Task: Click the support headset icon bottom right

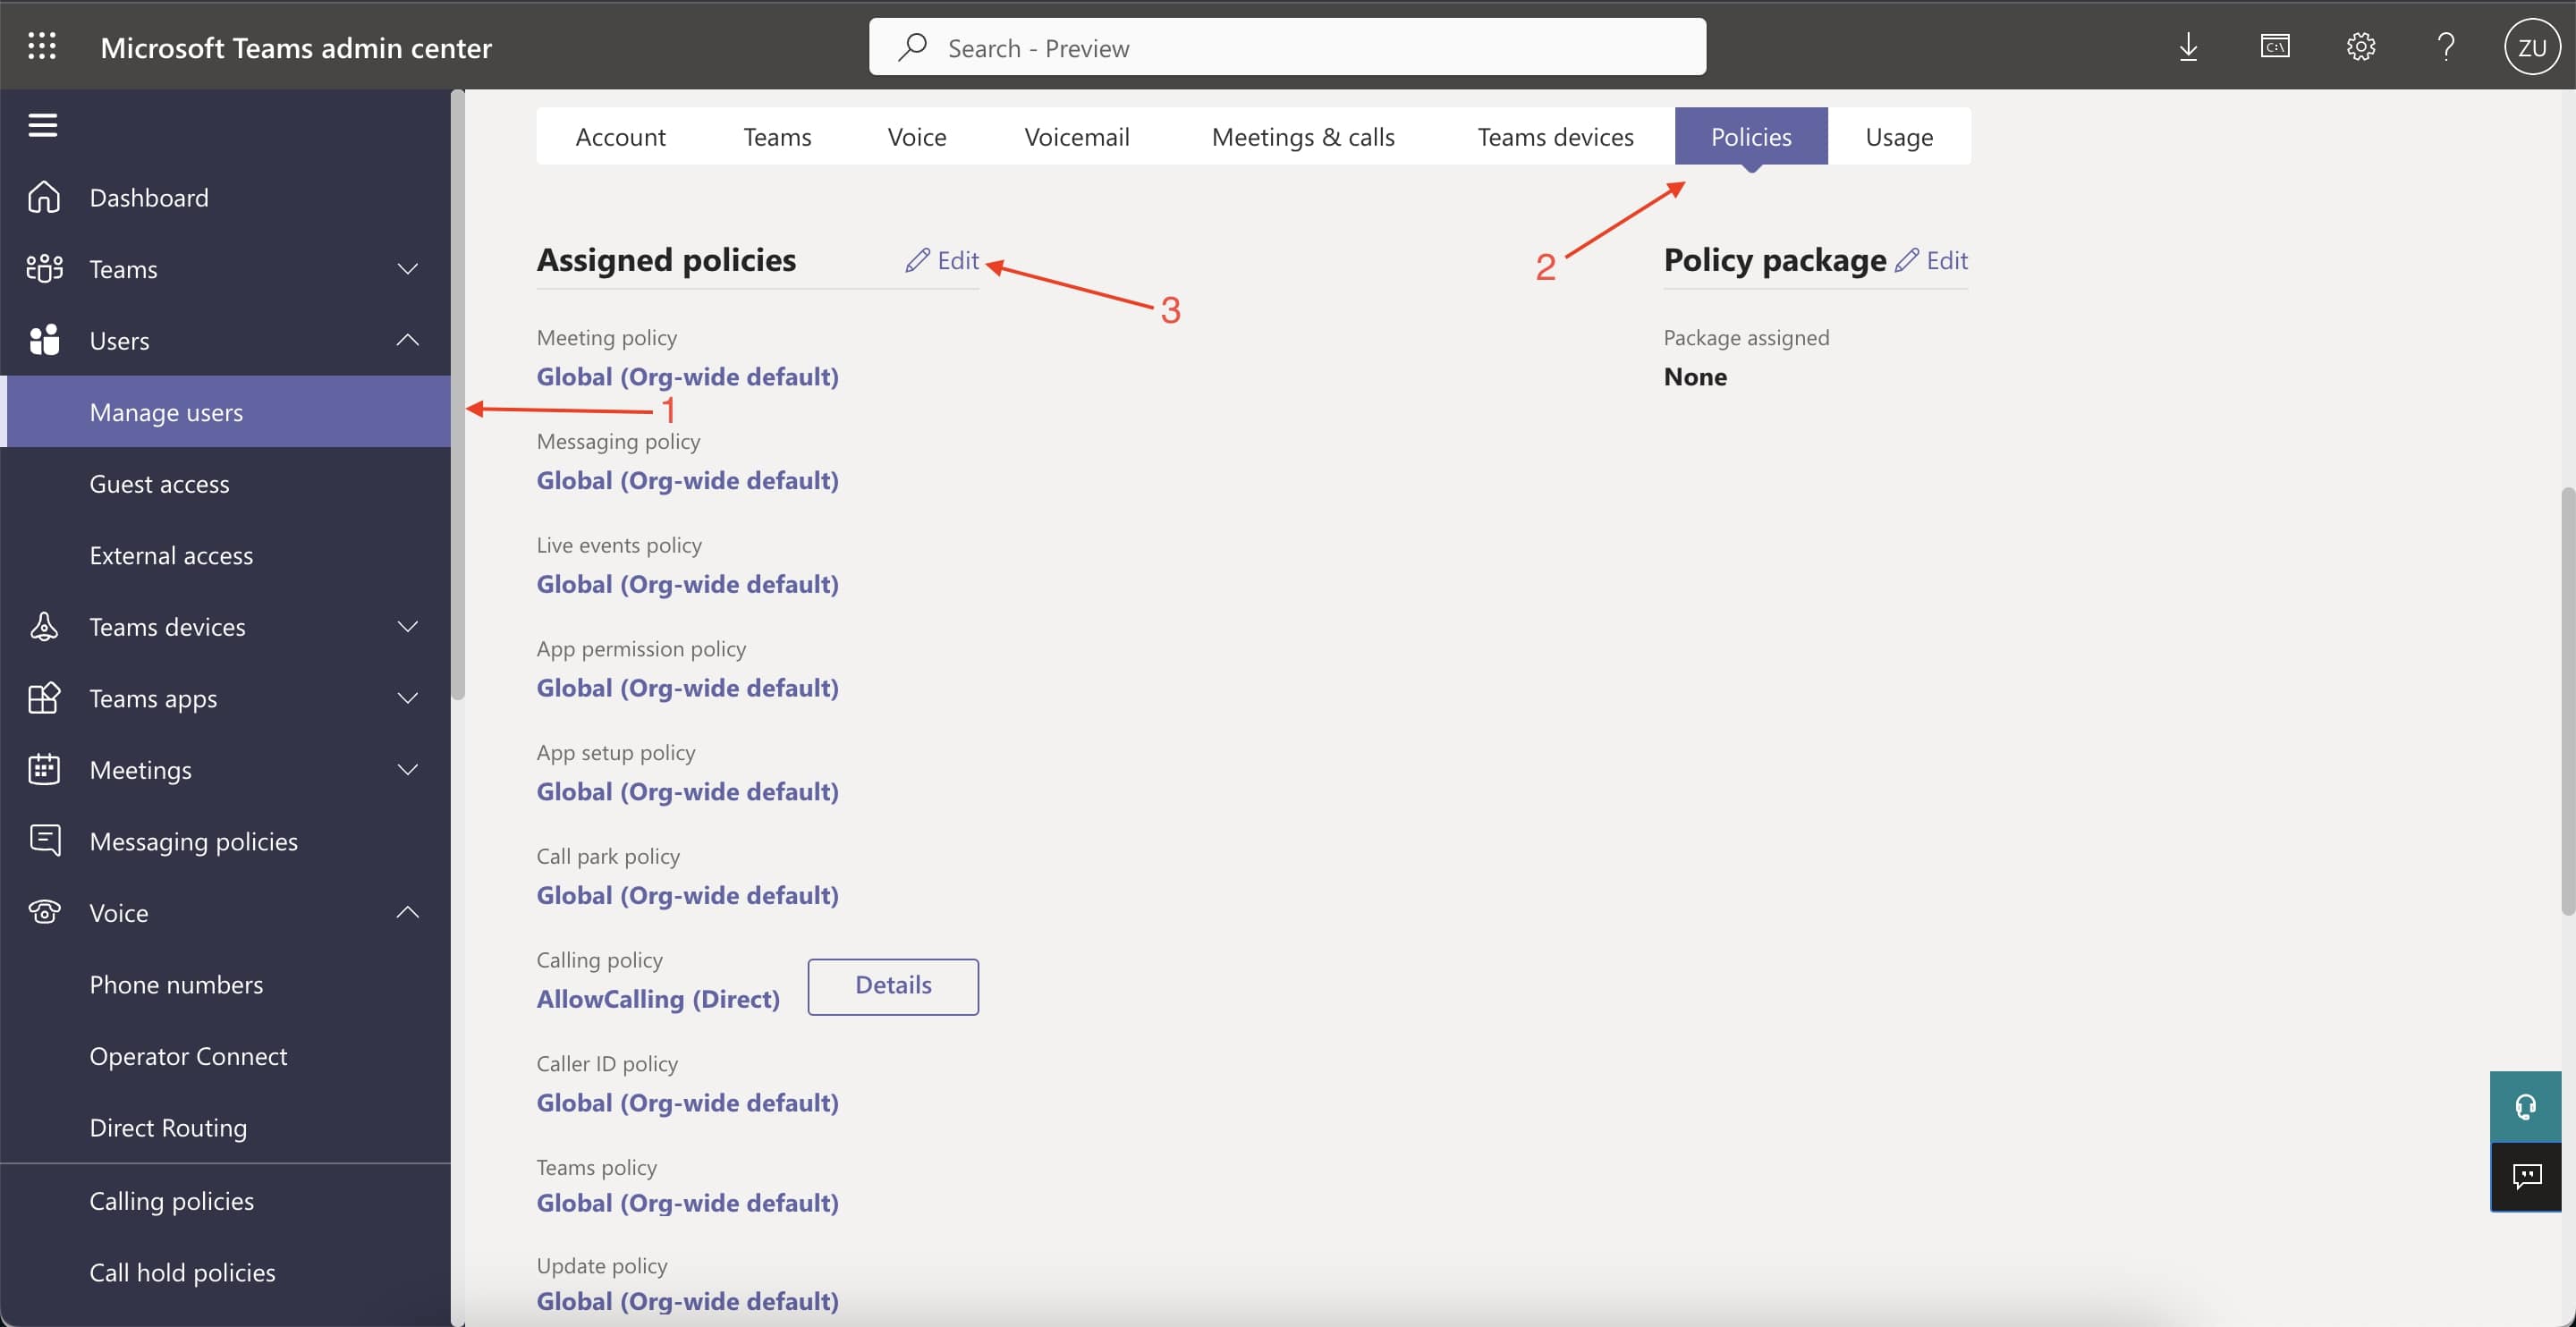Action: pyautogui.click(x=2526, y=1105)
